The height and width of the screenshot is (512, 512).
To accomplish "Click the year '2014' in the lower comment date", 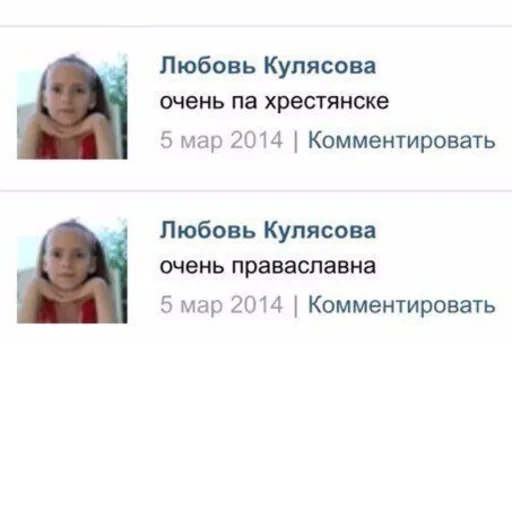I will 257,304.
